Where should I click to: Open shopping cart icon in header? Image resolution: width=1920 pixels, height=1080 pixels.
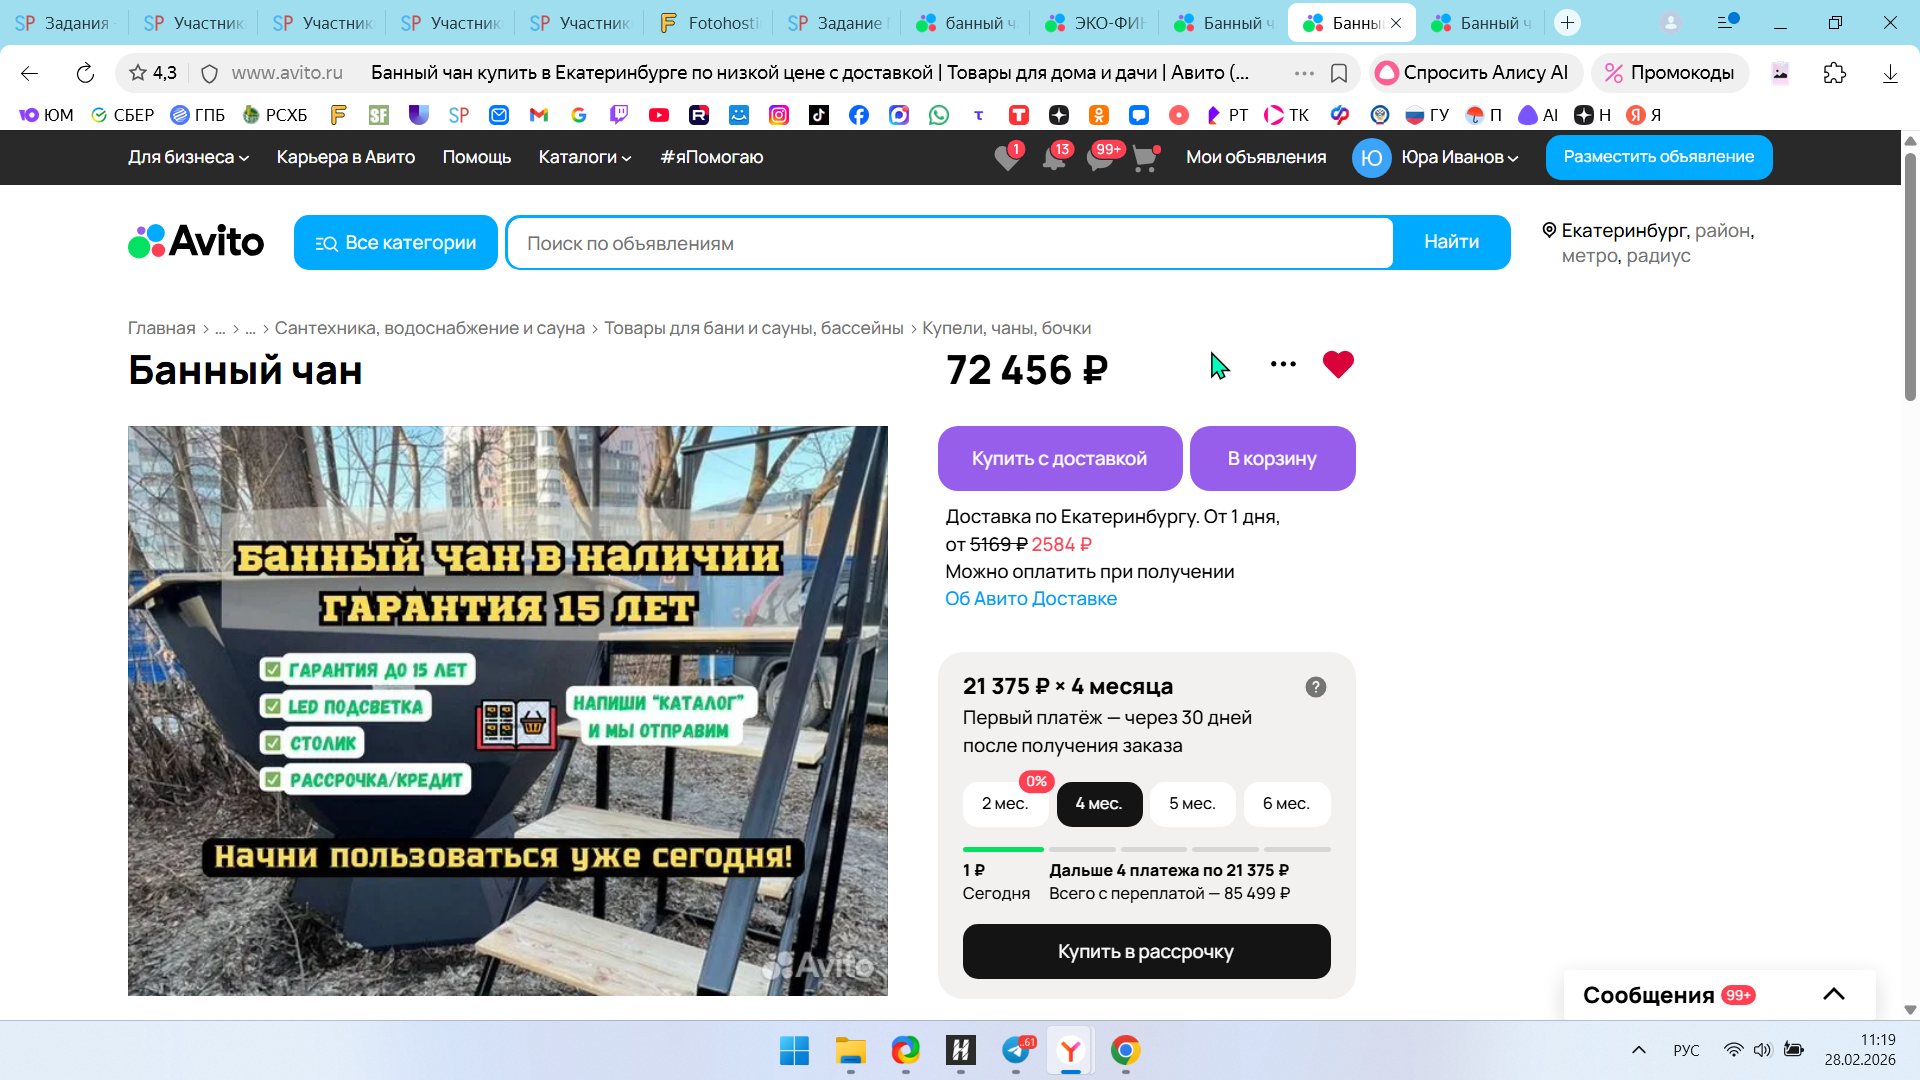pos(1144,158)
